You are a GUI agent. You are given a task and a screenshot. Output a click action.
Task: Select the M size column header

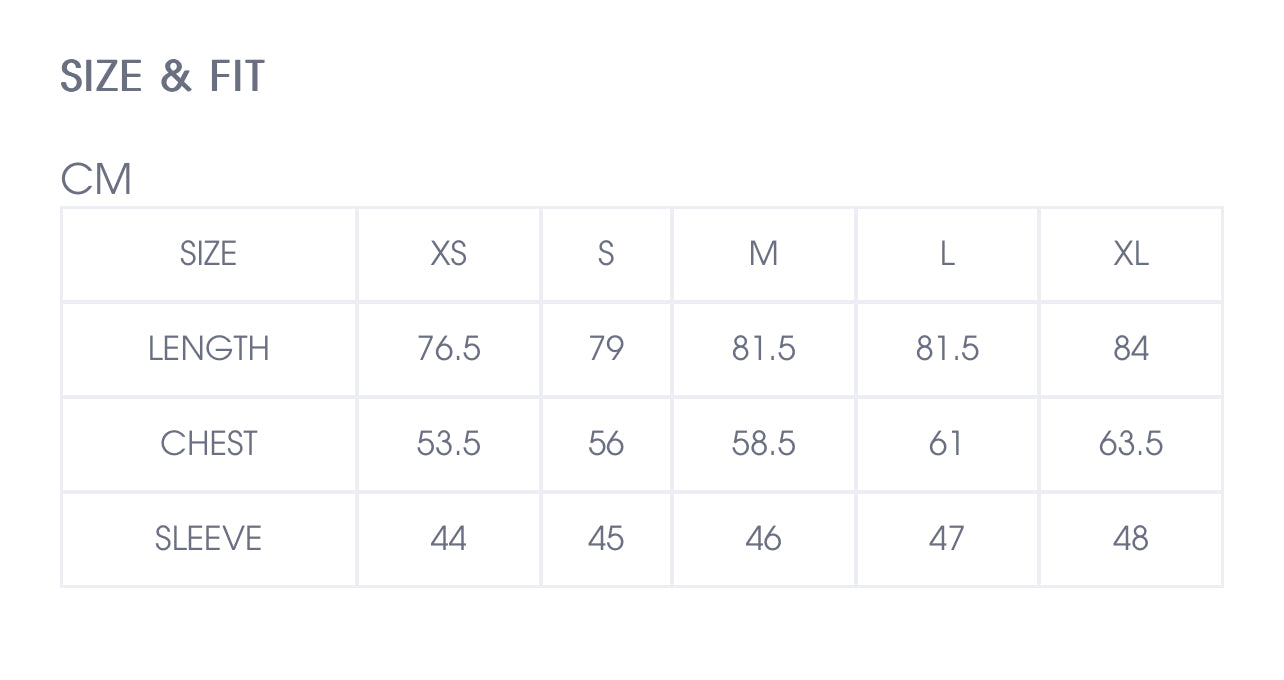[x=763, y=254]
